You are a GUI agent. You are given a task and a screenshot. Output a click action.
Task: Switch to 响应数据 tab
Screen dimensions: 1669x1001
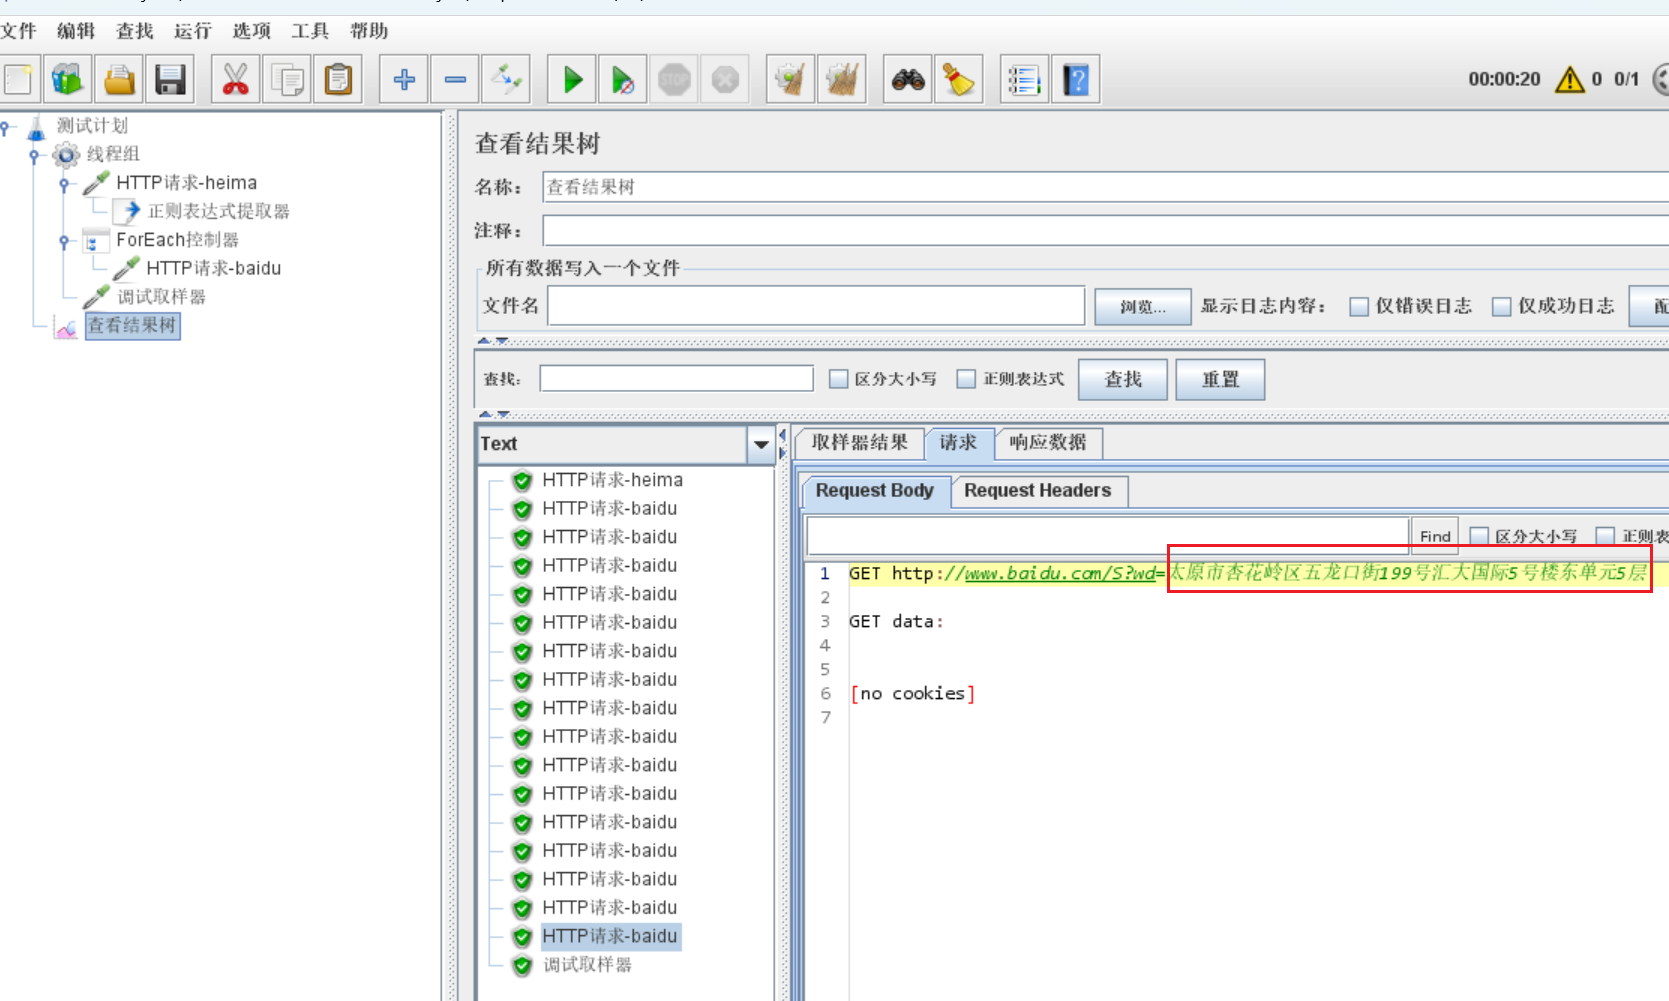1048,443
